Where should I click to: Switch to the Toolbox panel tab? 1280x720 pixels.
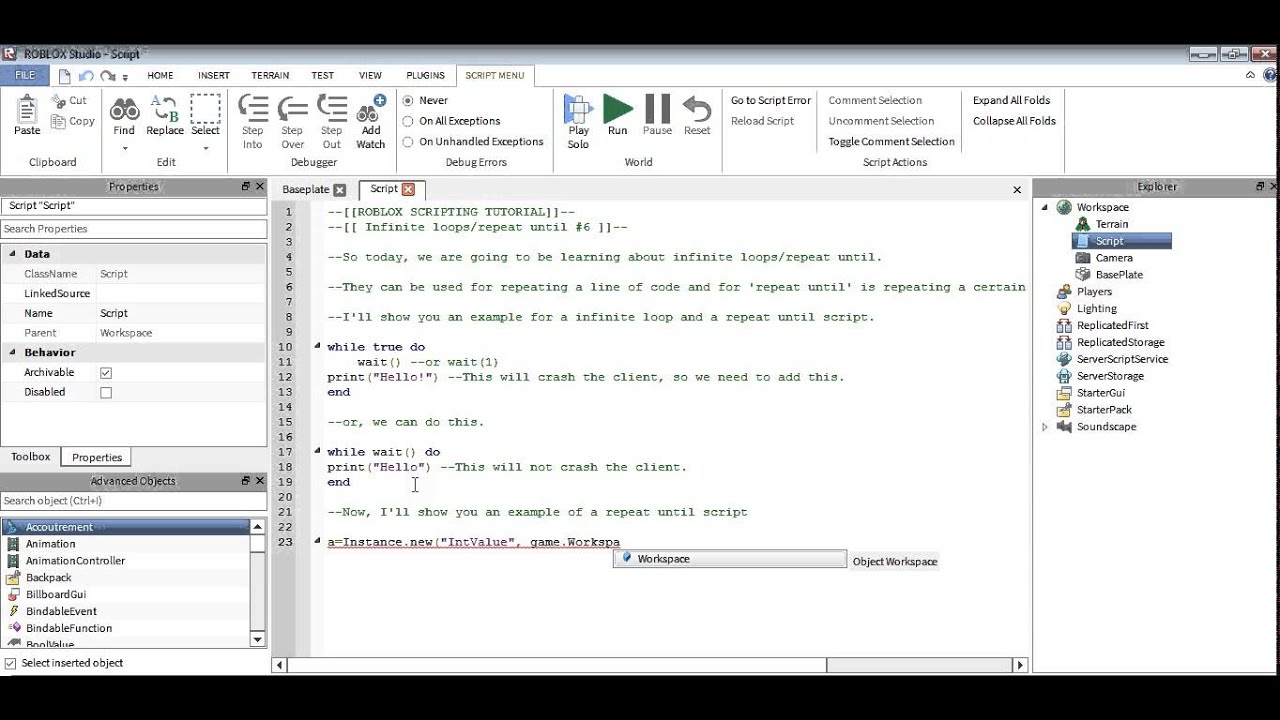(x=30, y=457)
